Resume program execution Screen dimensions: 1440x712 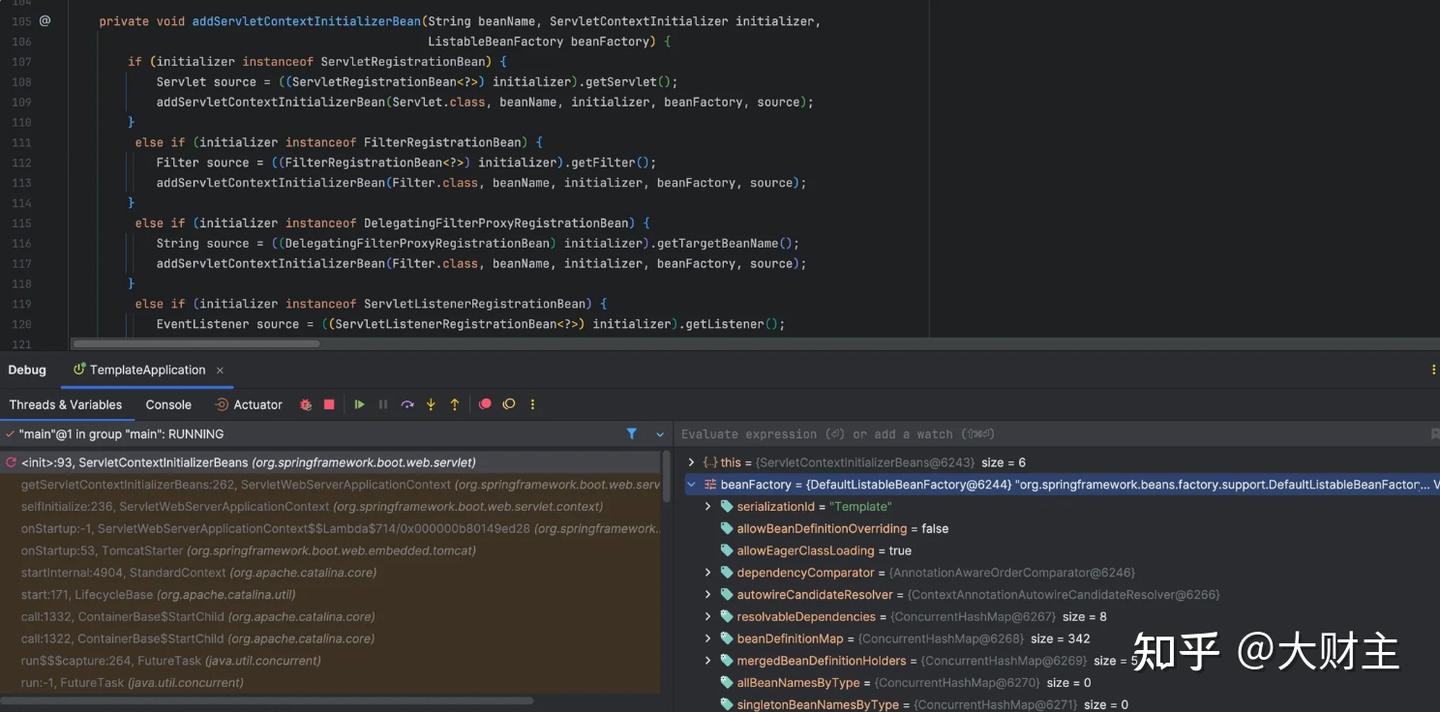pyautogui.click(x=359, y=405)
